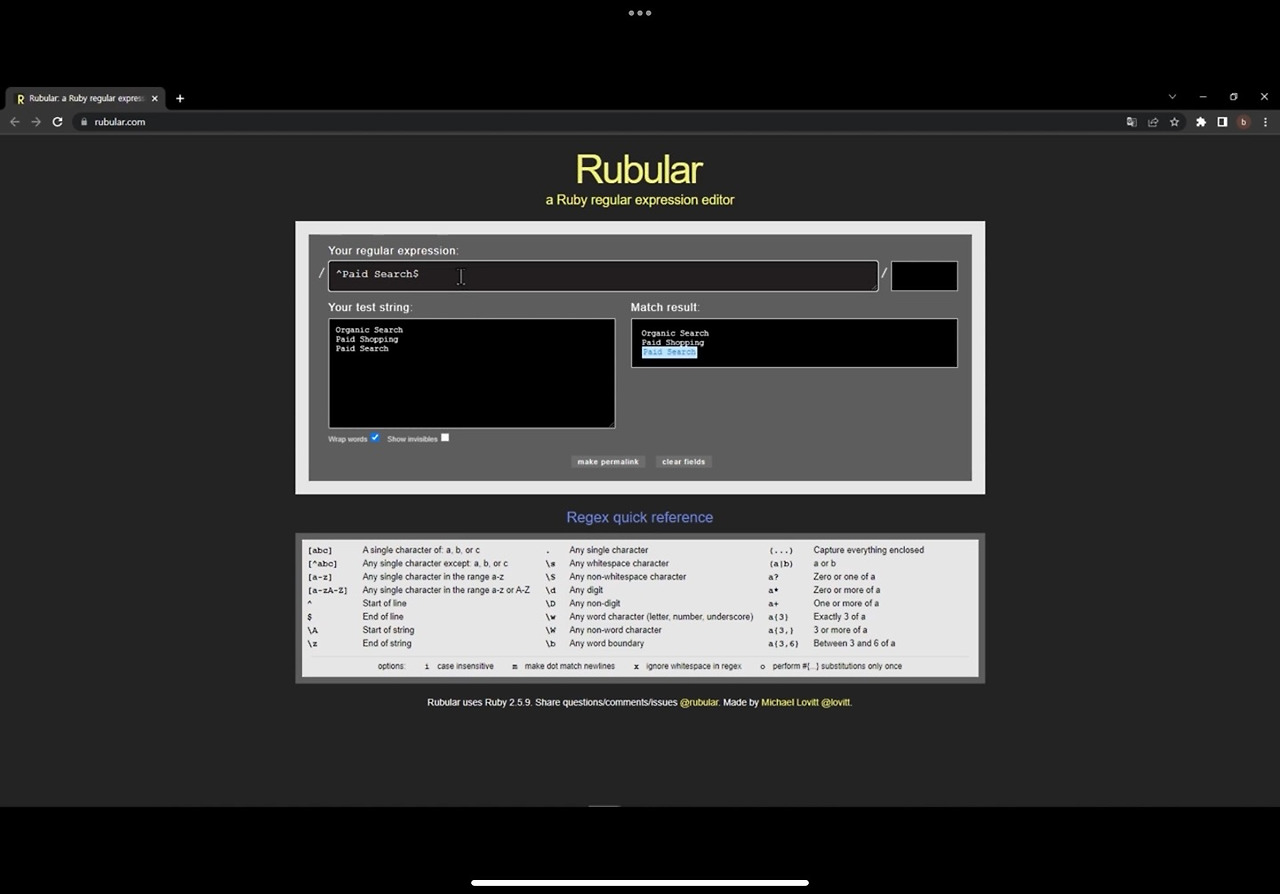Click the regular expression input field

pyautogui.click(x=603, y=276)
